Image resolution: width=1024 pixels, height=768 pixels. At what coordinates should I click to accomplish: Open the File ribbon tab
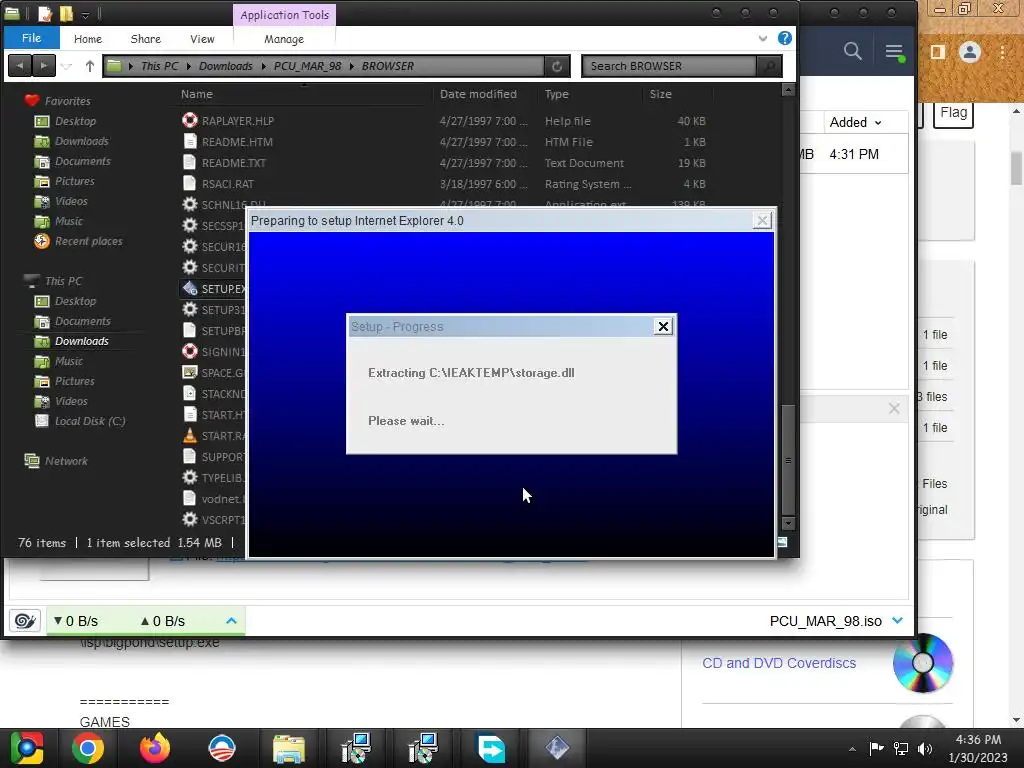pyautogui.click(x=31, y=38)
